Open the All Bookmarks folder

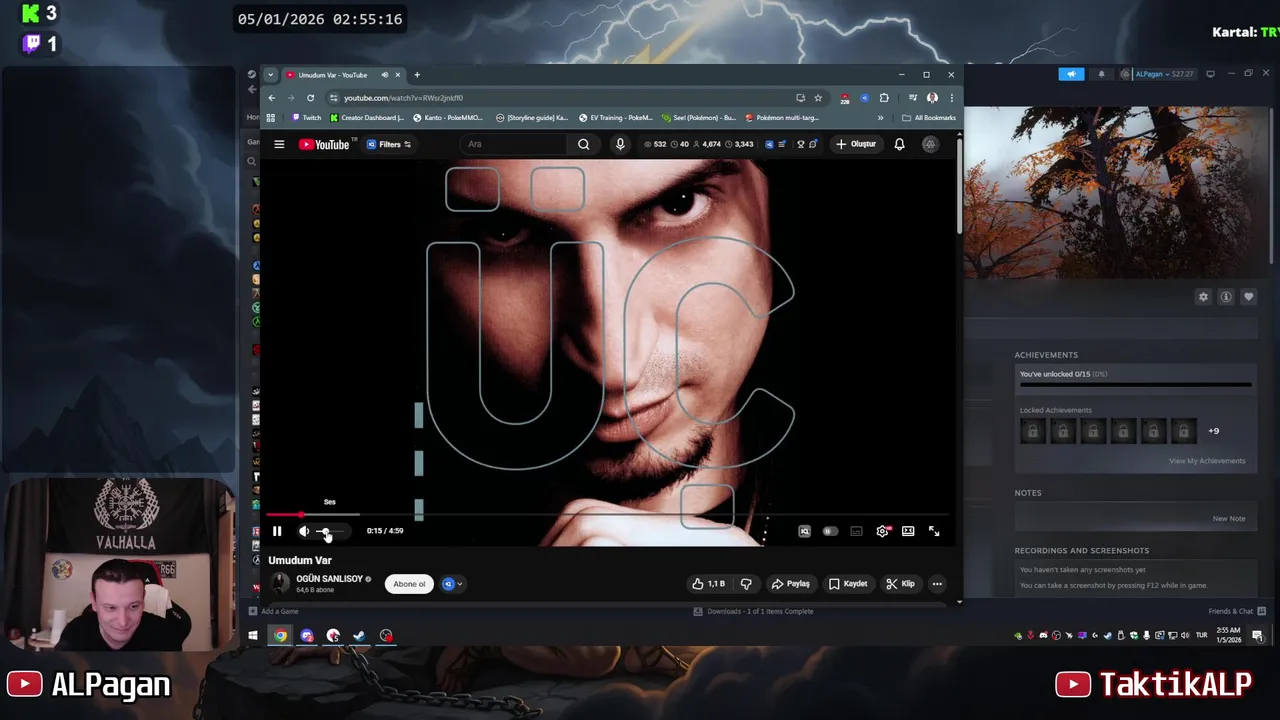(929, 118)
